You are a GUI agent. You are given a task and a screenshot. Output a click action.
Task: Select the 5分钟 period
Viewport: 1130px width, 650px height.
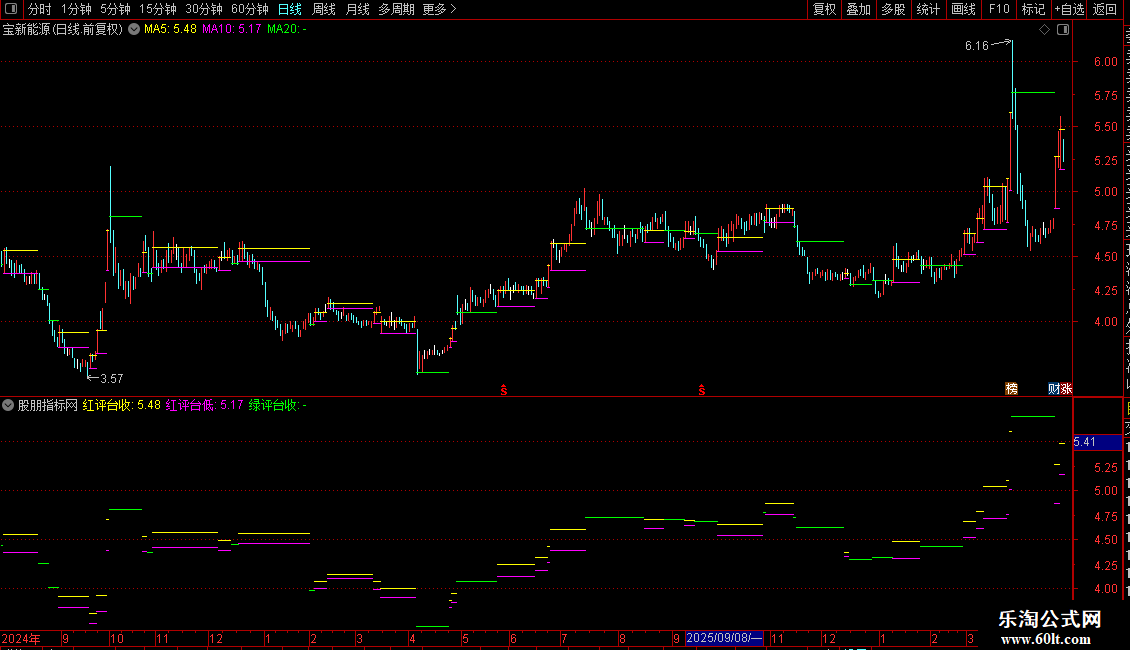(x=115, y=9)
